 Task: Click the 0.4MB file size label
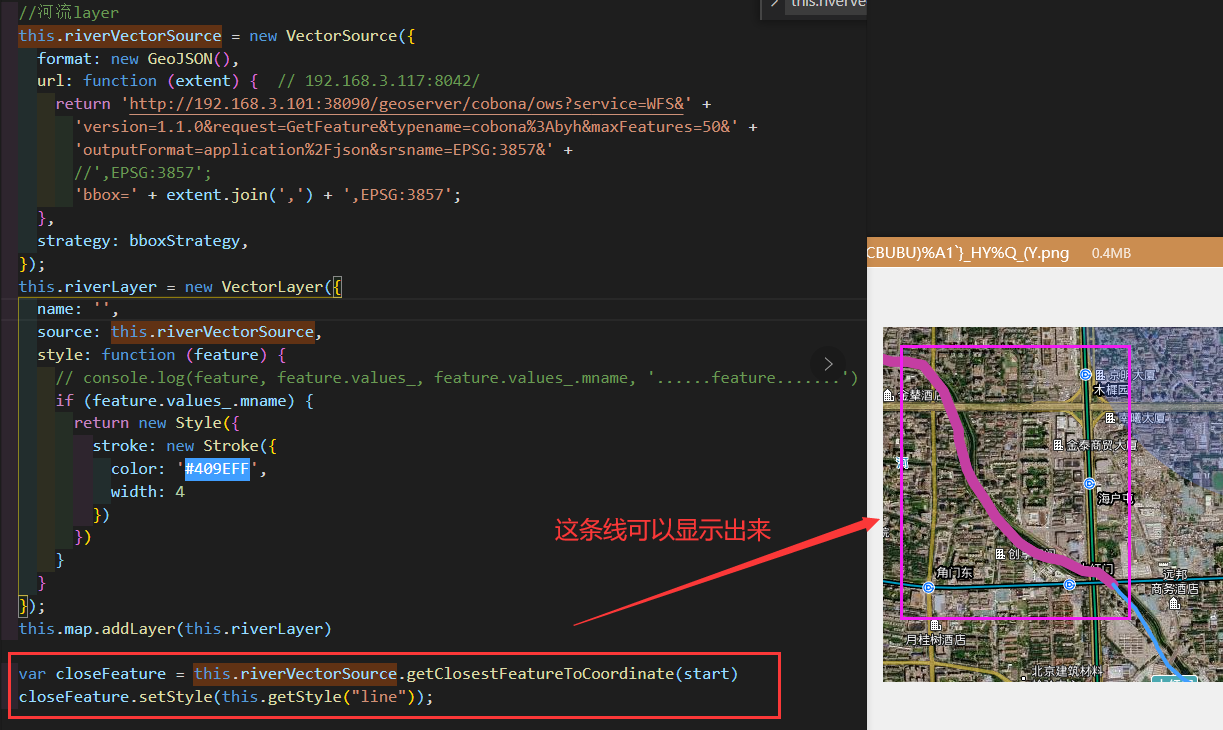1110,253
